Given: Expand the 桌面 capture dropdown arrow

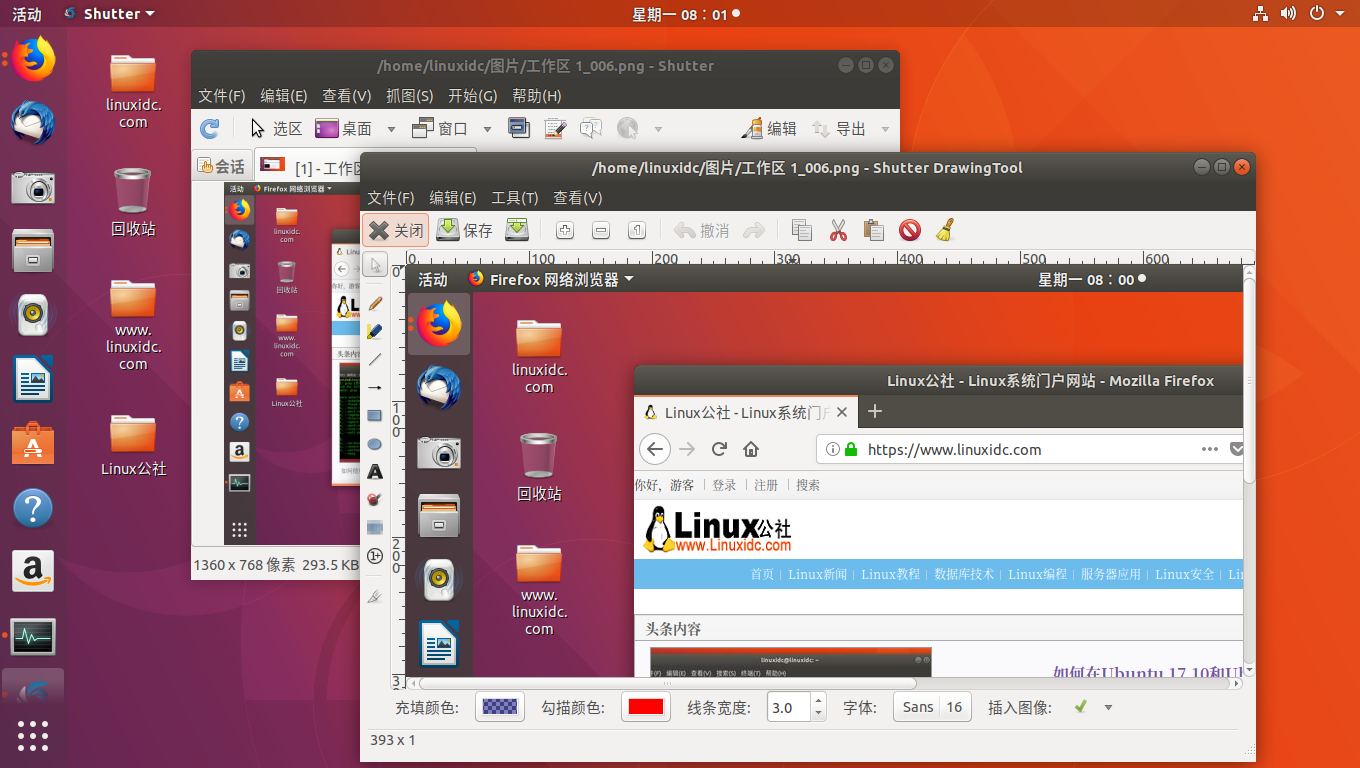Looking at the screenshot, I should (391, 129).
